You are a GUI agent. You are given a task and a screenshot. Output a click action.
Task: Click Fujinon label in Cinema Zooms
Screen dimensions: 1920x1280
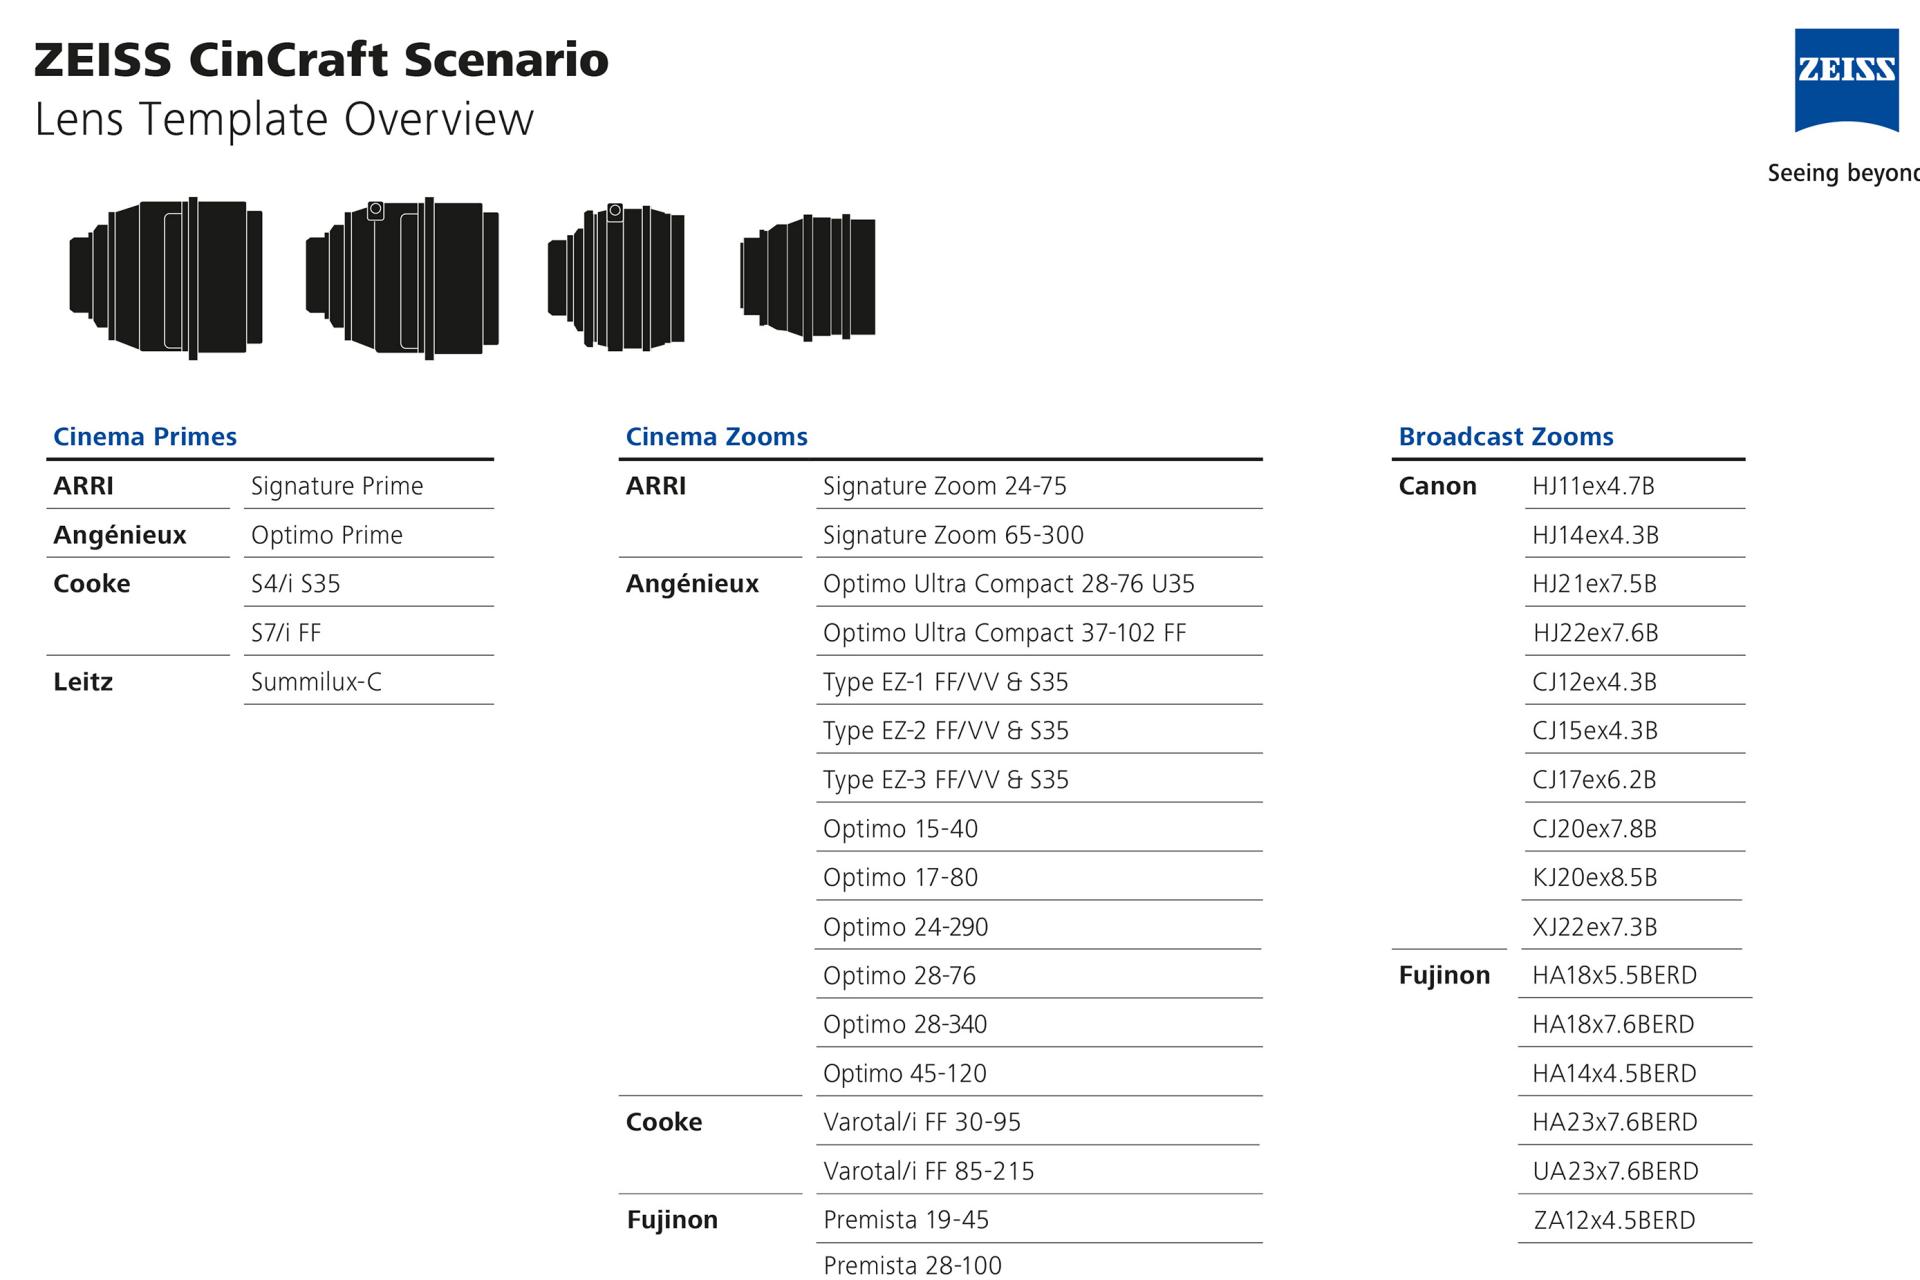pos(672,1221)
